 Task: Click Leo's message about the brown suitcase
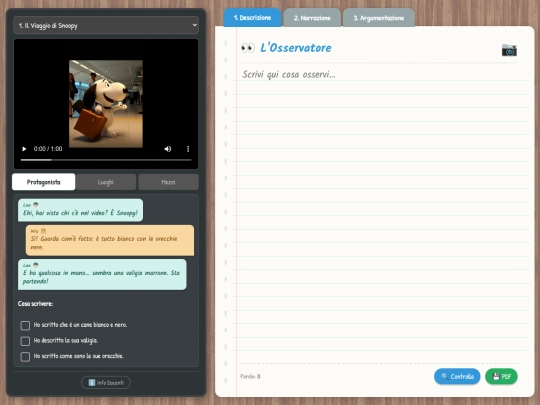pyautogui.click(x=102, y=274)
